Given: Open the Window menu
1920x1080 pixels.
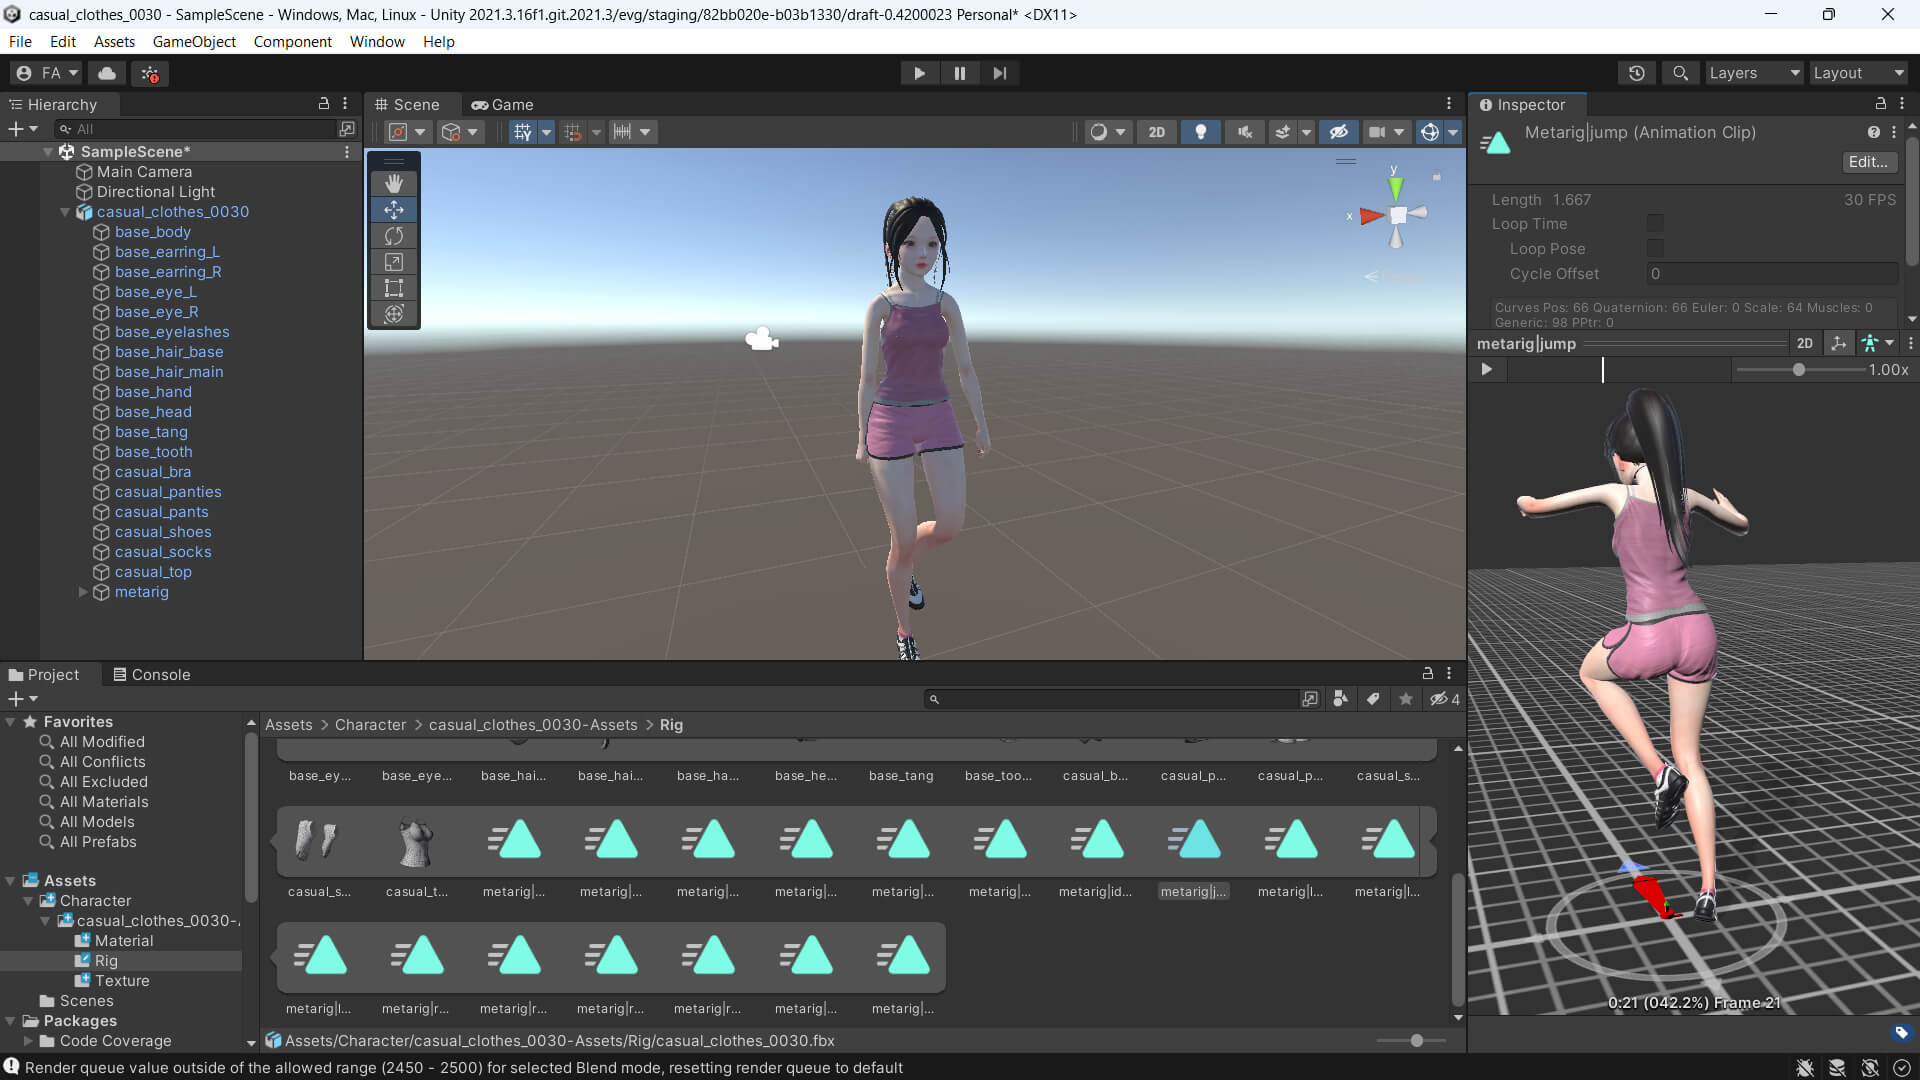Looking at the screenshot, I should 377,41.
